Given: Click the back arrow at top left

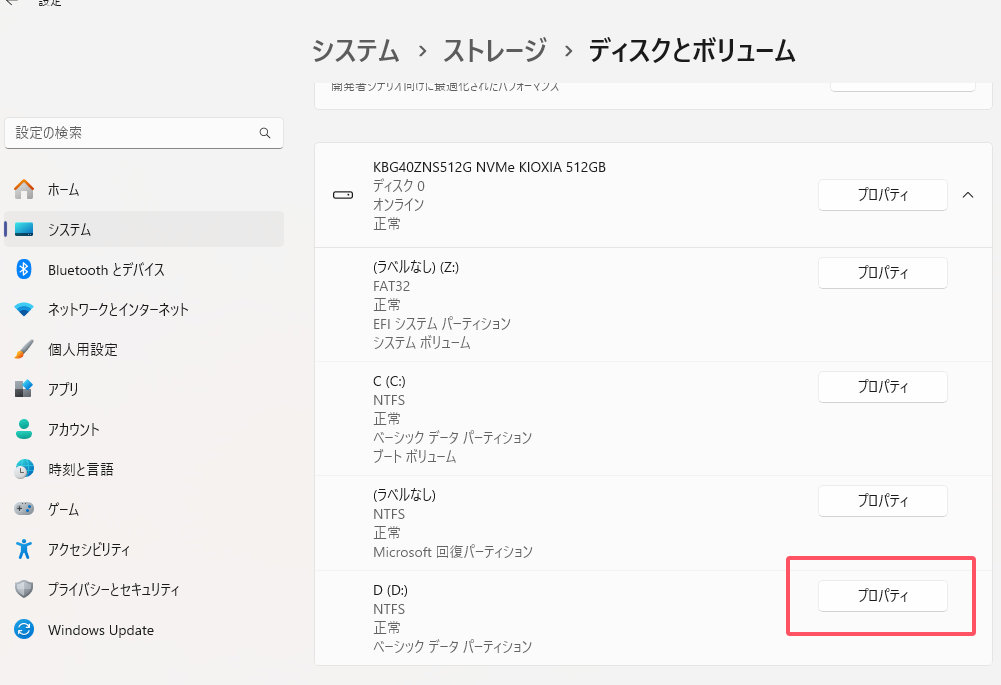Looking at the screenshot, I should point(12,5).
